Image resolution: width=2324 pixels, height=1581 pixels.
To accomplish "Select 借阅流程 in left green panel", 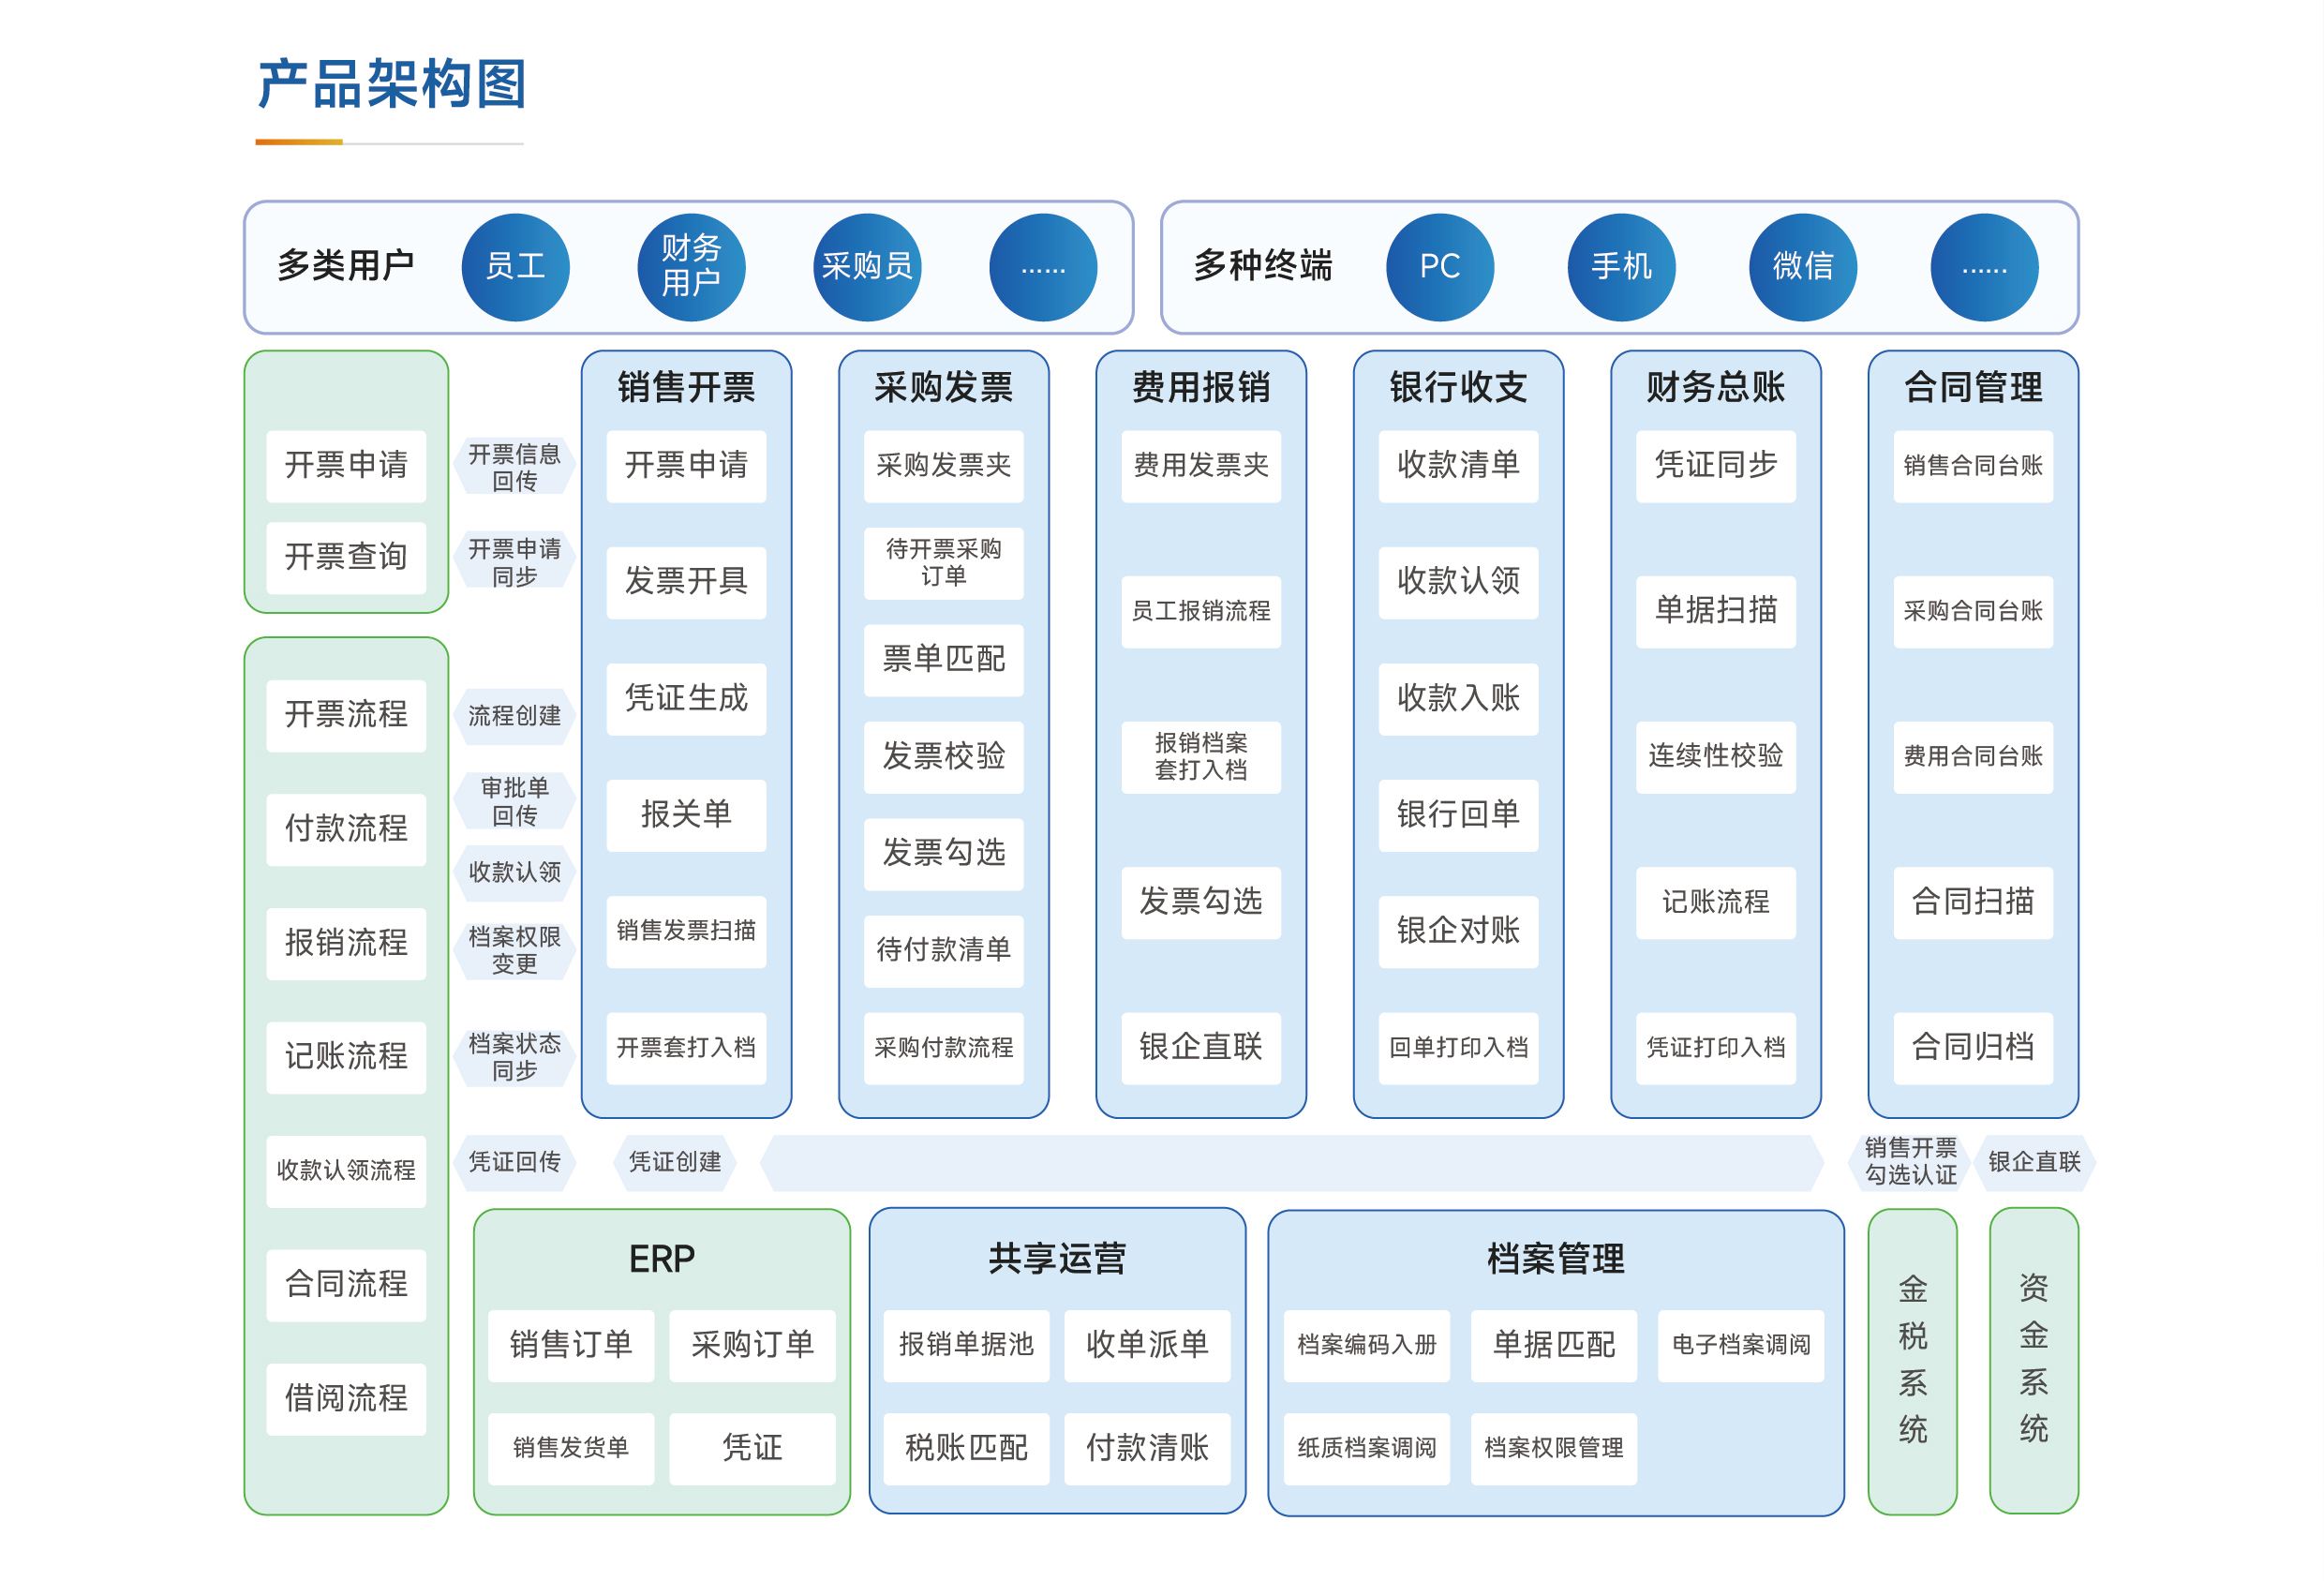I will pos(346,1398).
